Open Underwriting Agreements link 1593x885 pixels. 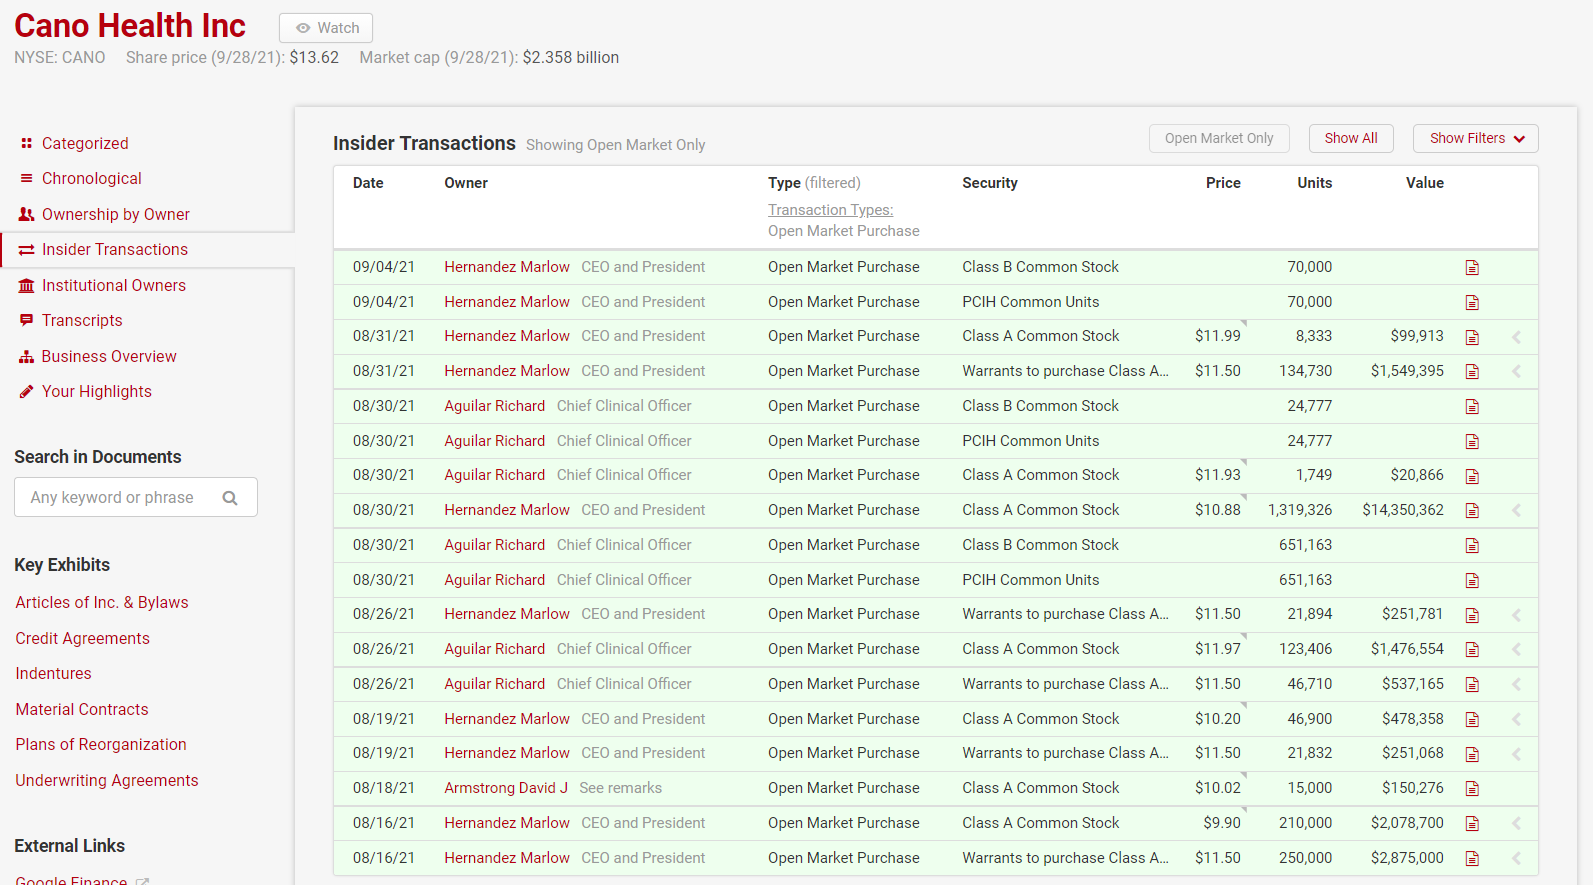click(x=107, y=780)
